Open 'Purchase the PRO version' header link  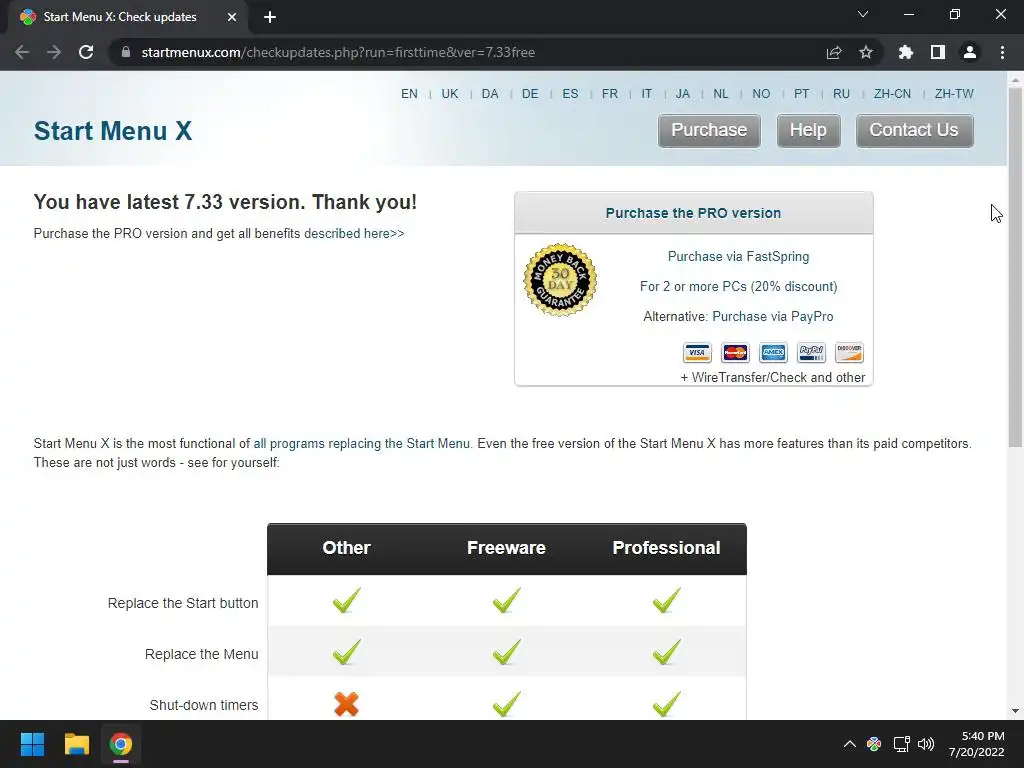tap(693, 213)
